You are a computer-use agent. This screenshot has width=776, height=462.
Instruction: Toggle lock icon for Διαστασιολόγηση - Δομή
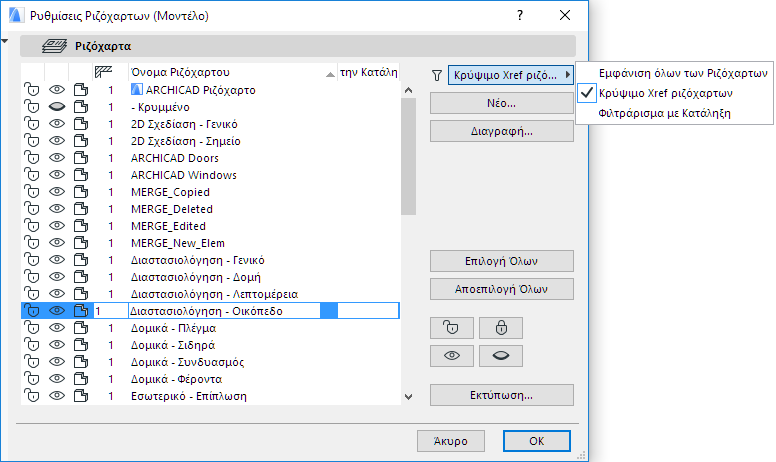coord(32,277)
